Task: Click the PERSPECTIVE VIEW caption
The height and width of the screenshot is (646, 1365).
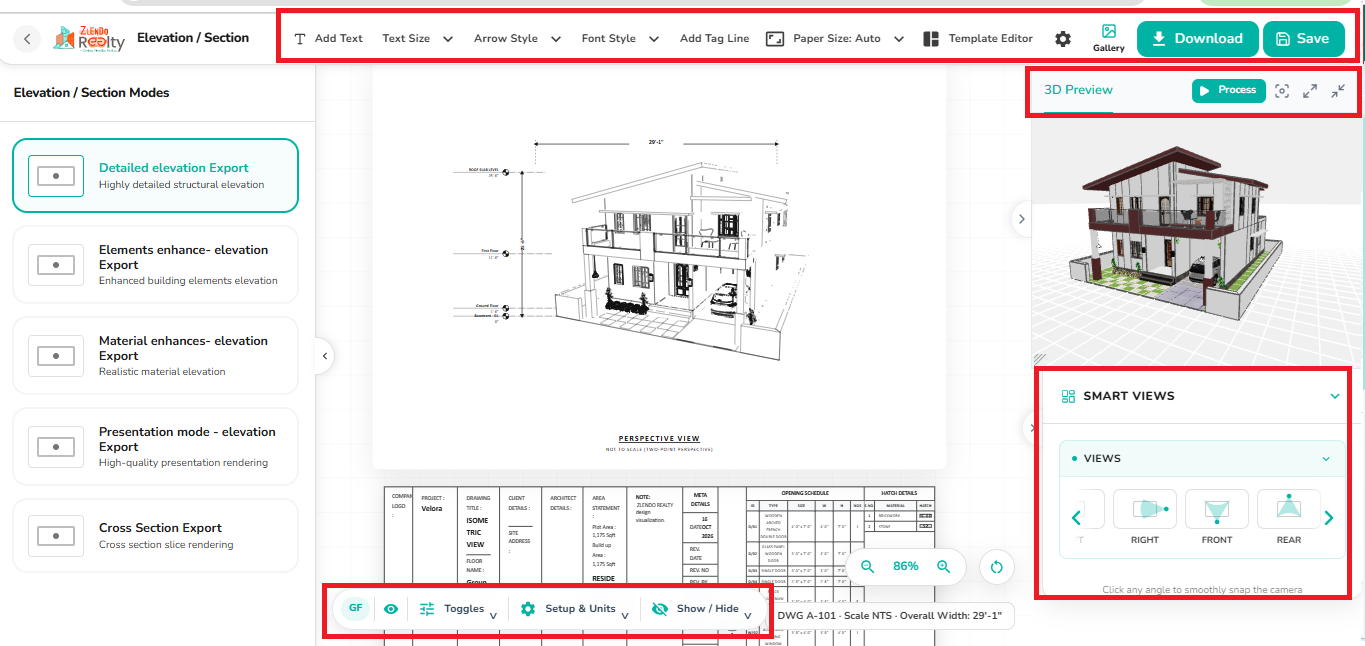Action: tap(659, 438)
